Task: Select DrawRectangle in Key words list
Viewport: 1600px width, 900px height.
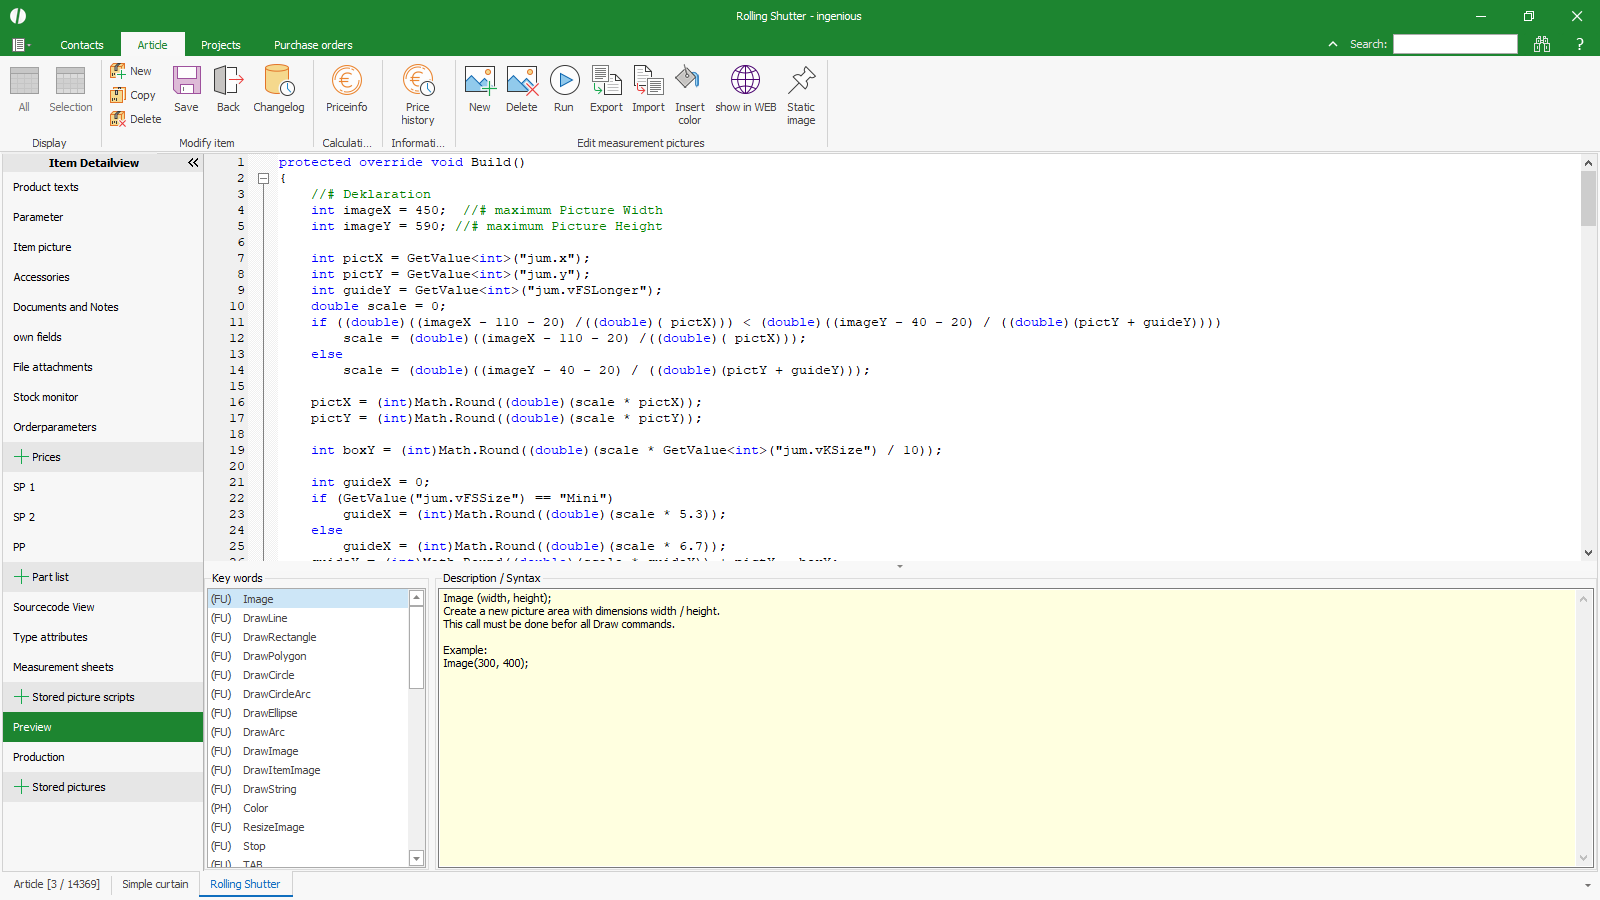Action: 279,637
